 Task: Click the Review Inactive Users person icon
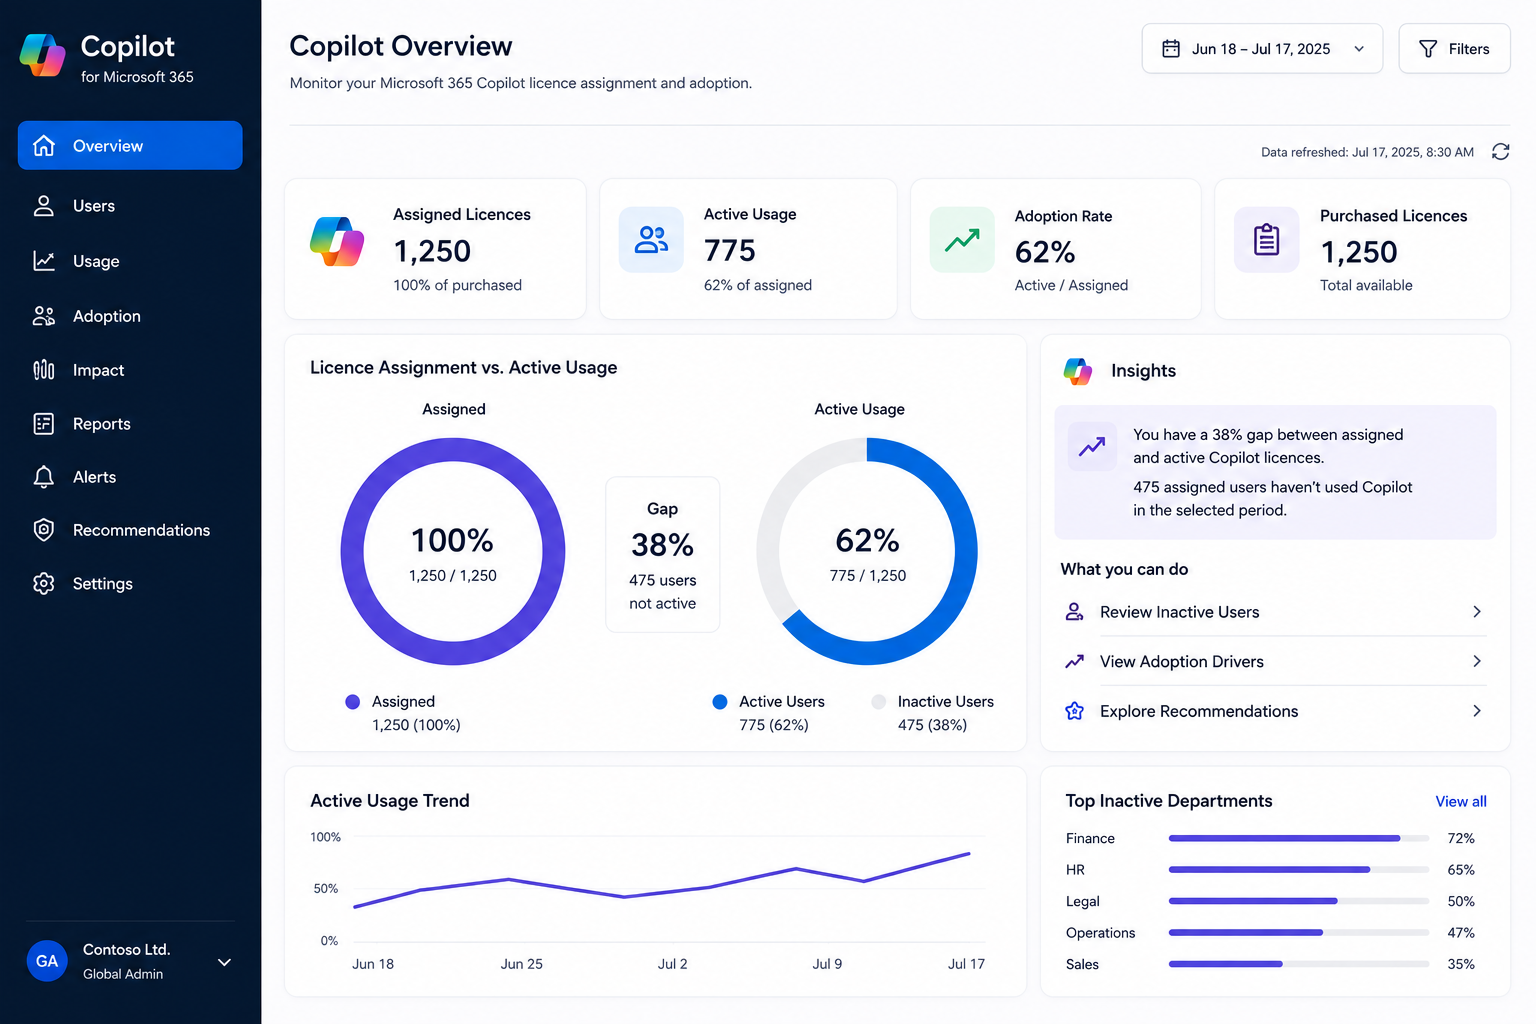pos(1075,612)
